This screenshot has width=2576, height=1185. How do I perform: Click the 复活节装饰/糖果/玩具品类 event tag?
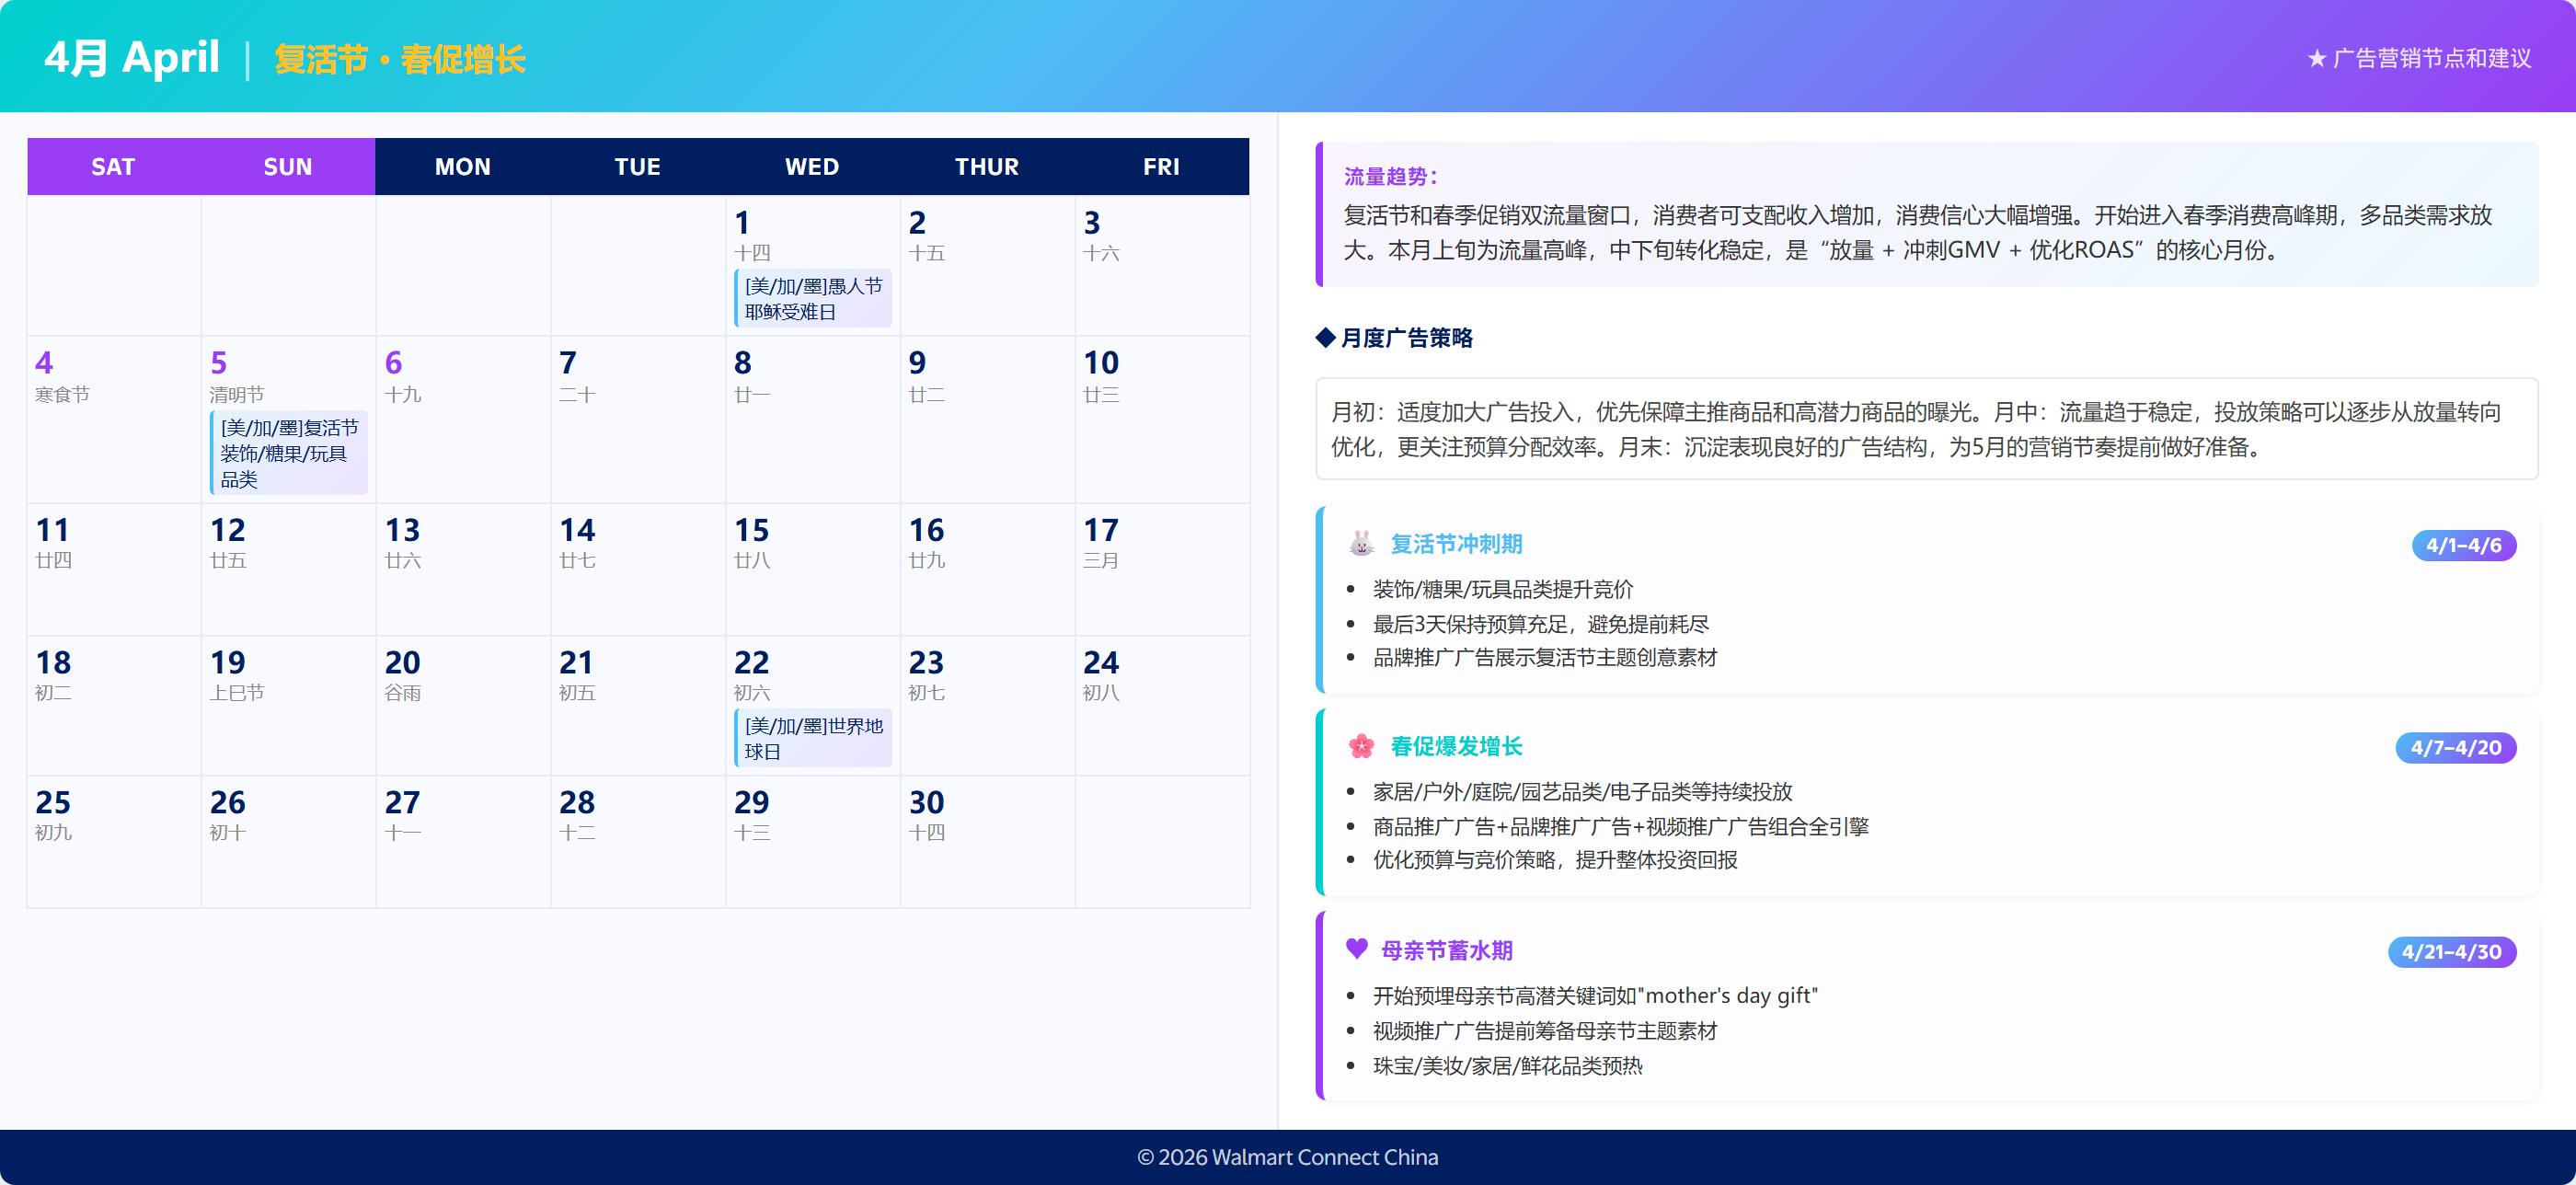[289, 452]
